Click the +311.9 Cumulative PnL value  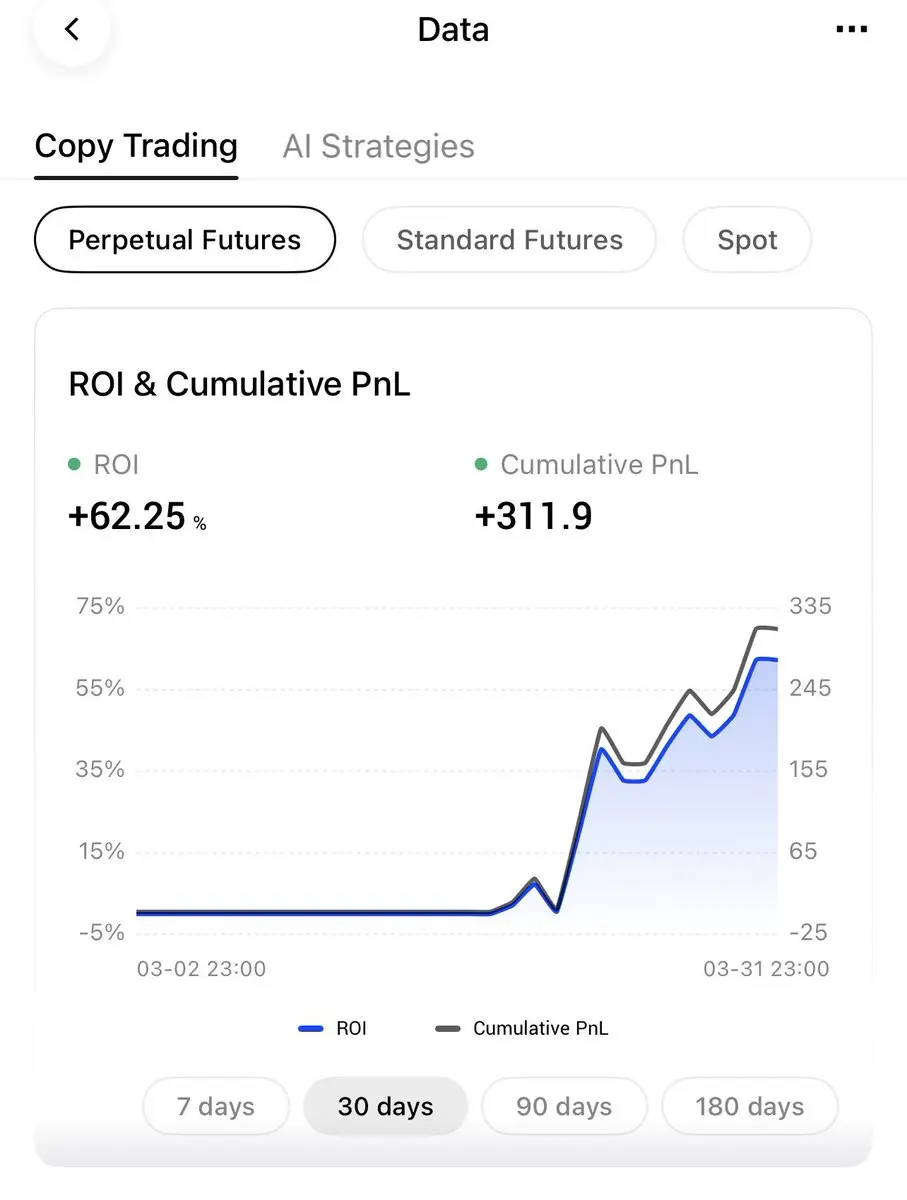[x=534, y=517]
